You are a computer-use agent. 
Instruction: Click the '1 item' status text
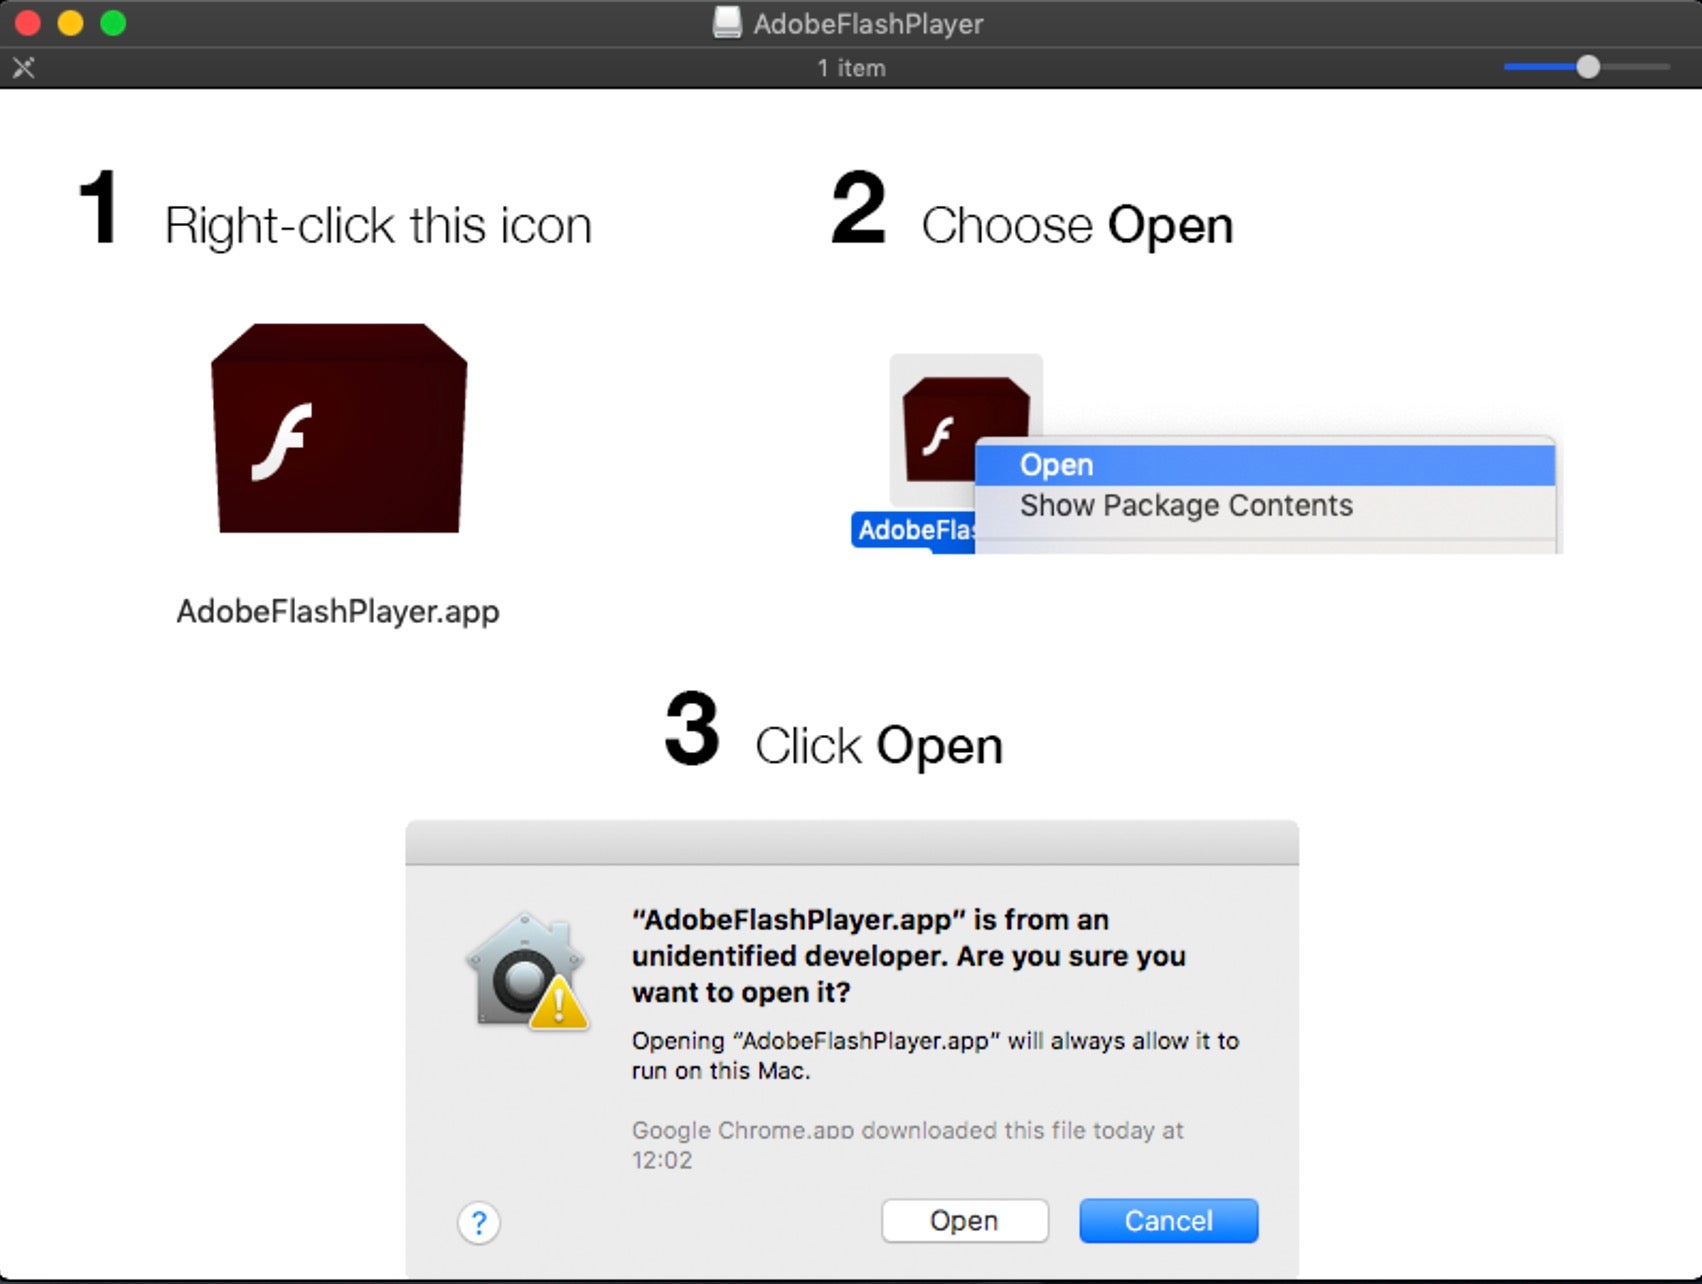pyautogui.click(x=851, y=68)
